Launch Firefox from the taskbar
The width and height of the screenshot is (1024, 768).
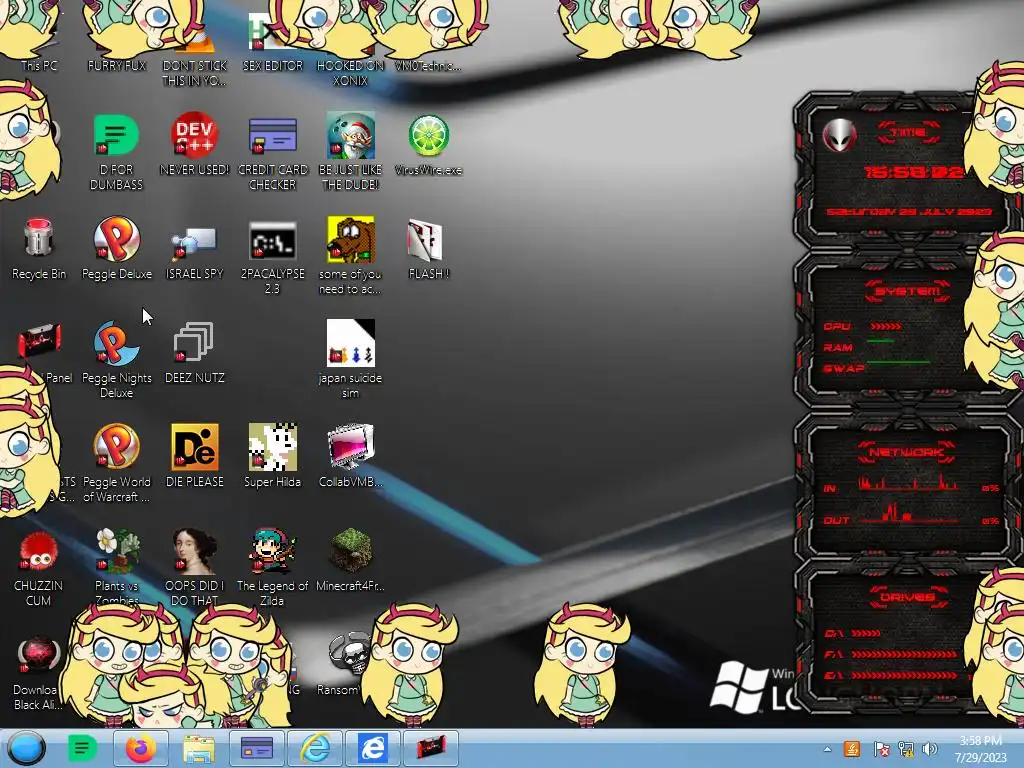141,748
